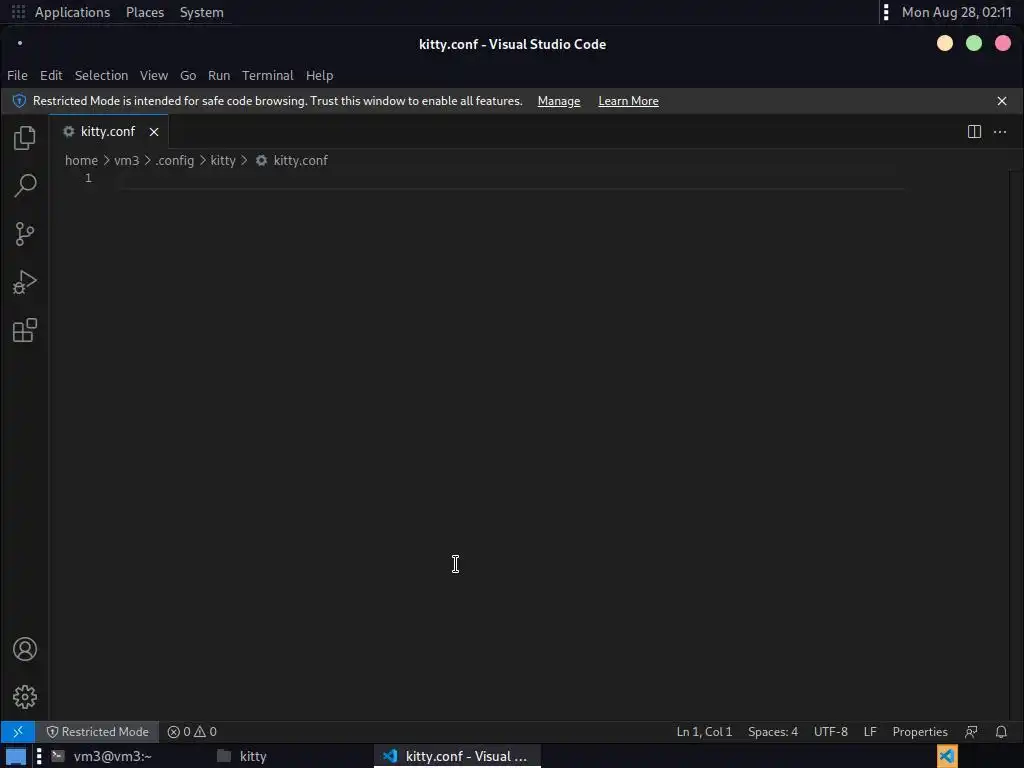This screenshot has width=1024, height=768.
Task: Open the Accounts menu icon
Action: coord(25,649)
